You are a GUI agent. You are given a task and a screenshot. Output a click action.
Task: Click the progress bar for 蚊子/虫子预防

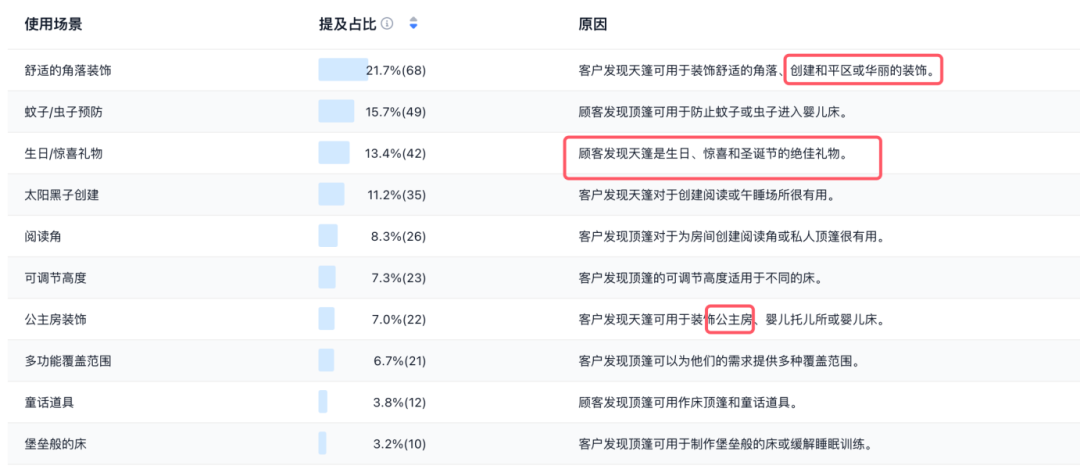336,111
